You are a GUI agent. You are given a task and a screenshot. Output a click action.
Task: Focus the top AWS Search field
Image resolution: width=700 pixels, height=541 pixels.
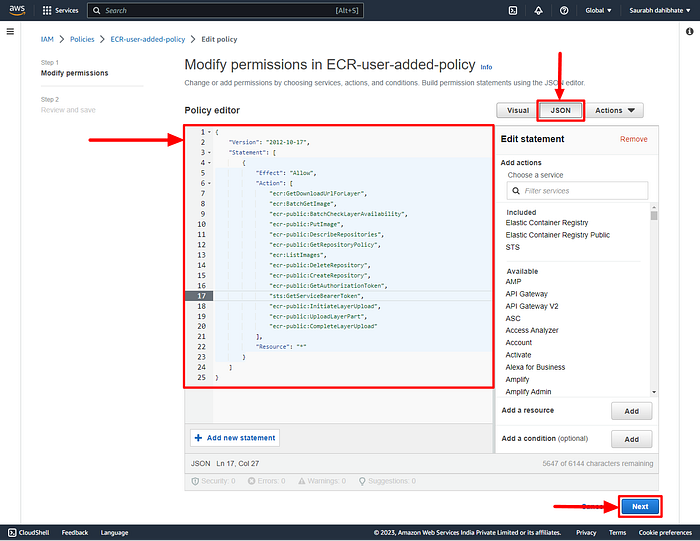pyautogui.click(x=225, y=10)
